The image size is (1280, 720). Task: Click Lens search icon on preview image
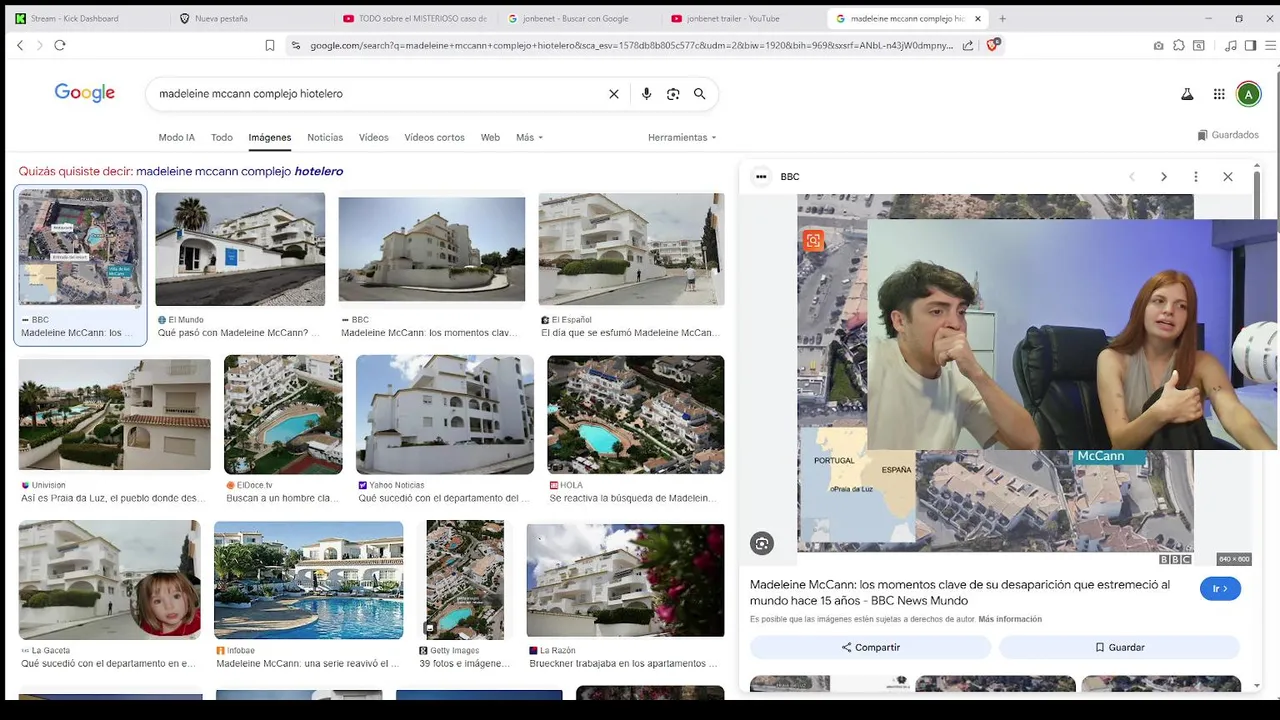pos(814,241)
